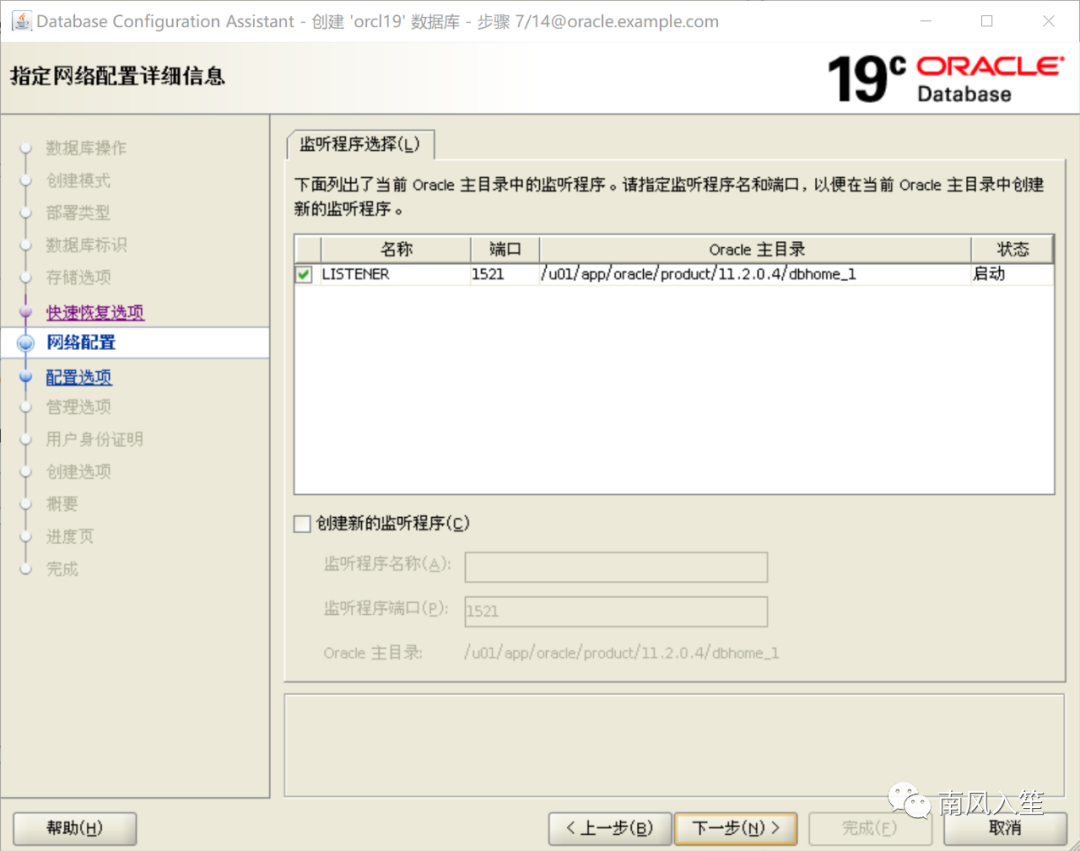Toggle the LISTENER row checkbox
The height and width of the screenshot is (851, 1080).
pos(303,274)
